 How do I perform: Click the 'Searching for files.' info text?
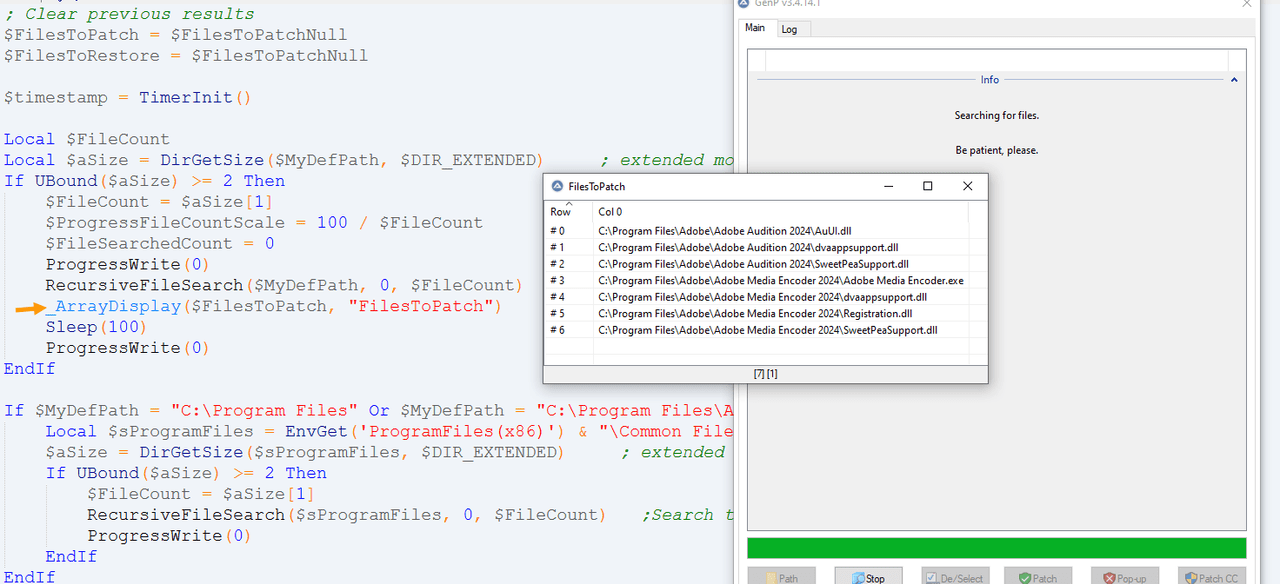click(996, 116)
